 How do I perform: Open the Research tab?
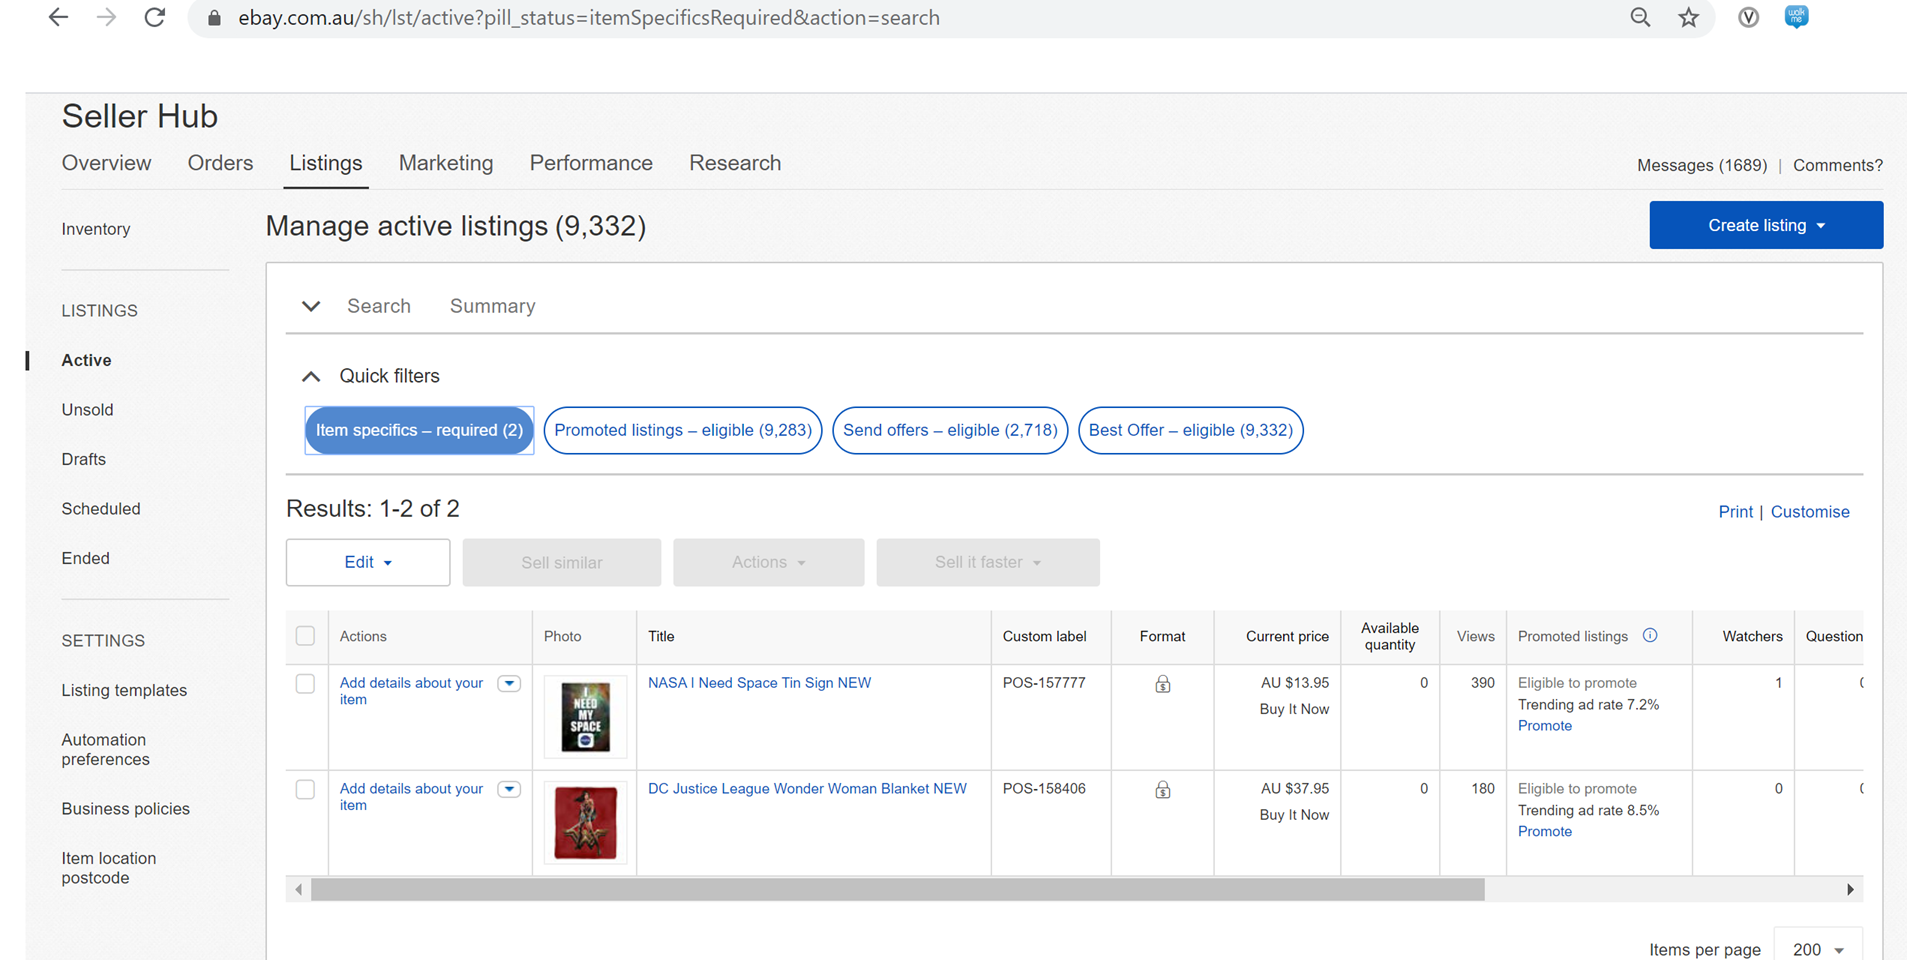point(735,163)
